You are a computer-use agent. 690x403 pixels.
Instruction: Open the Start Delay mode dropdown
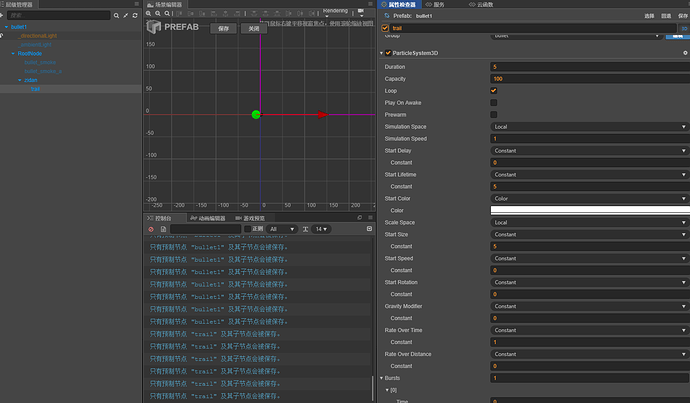pyautogui.click(x=589, y=150)
